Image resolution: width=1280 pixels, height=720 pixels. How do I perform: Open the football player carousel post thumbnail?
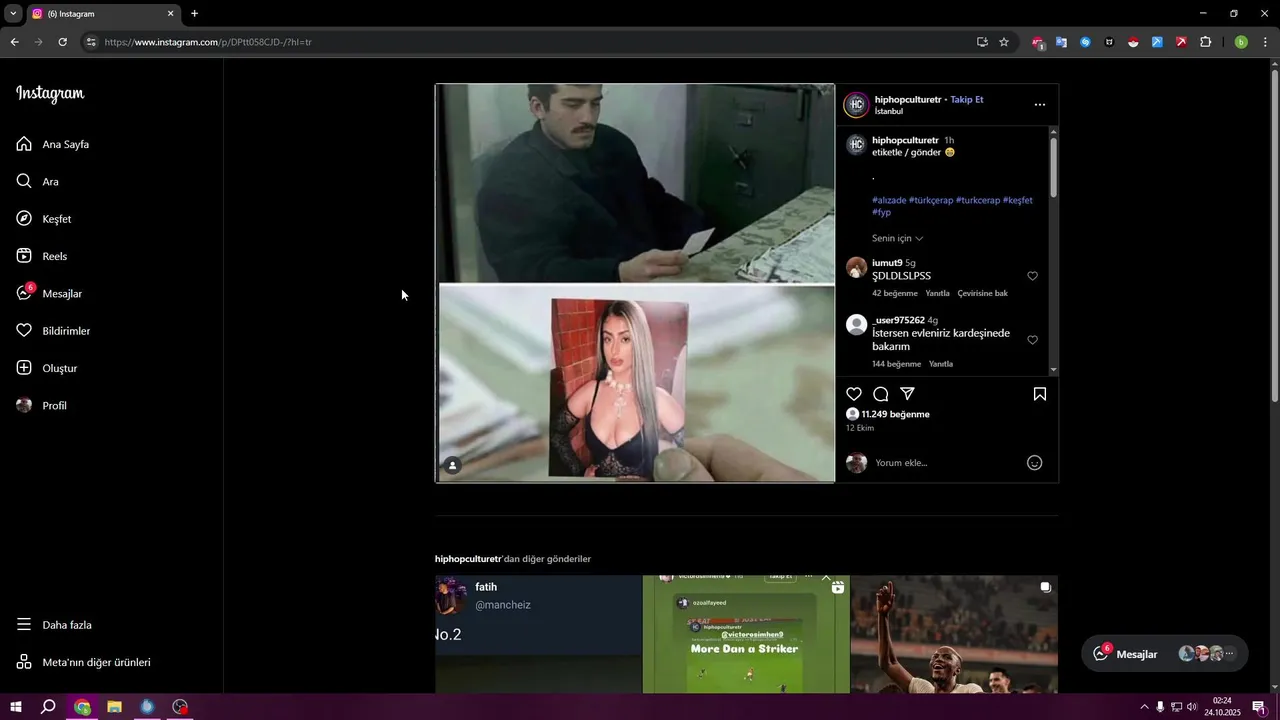[954, 634]
